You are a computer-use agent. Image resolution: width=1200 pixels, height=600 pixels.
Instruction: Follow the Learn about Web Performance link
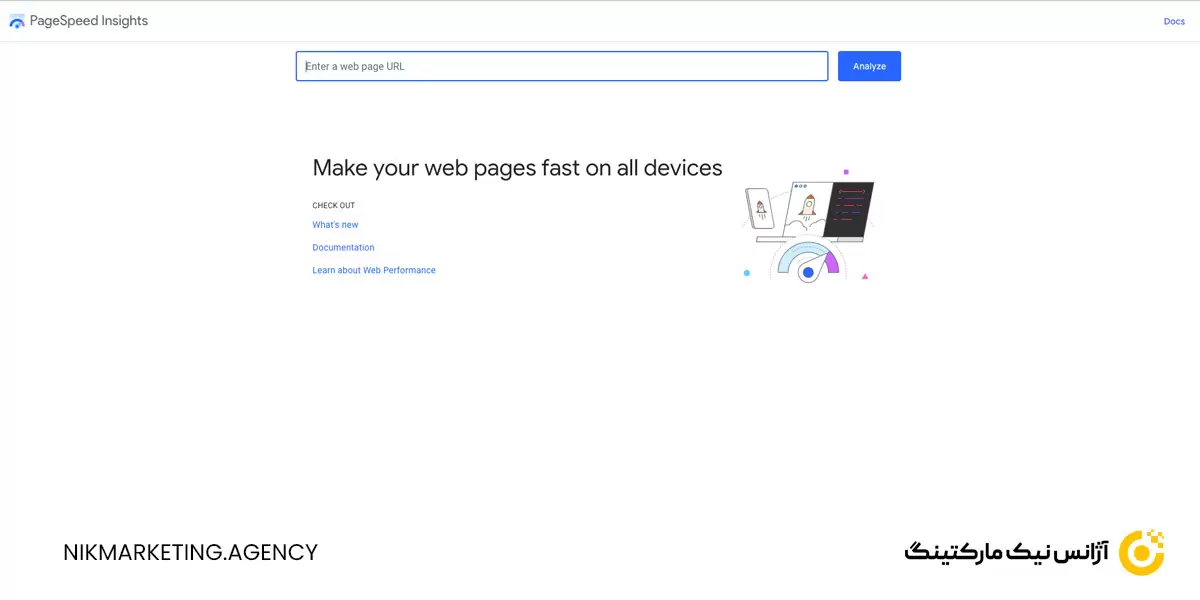coord(374,271)
